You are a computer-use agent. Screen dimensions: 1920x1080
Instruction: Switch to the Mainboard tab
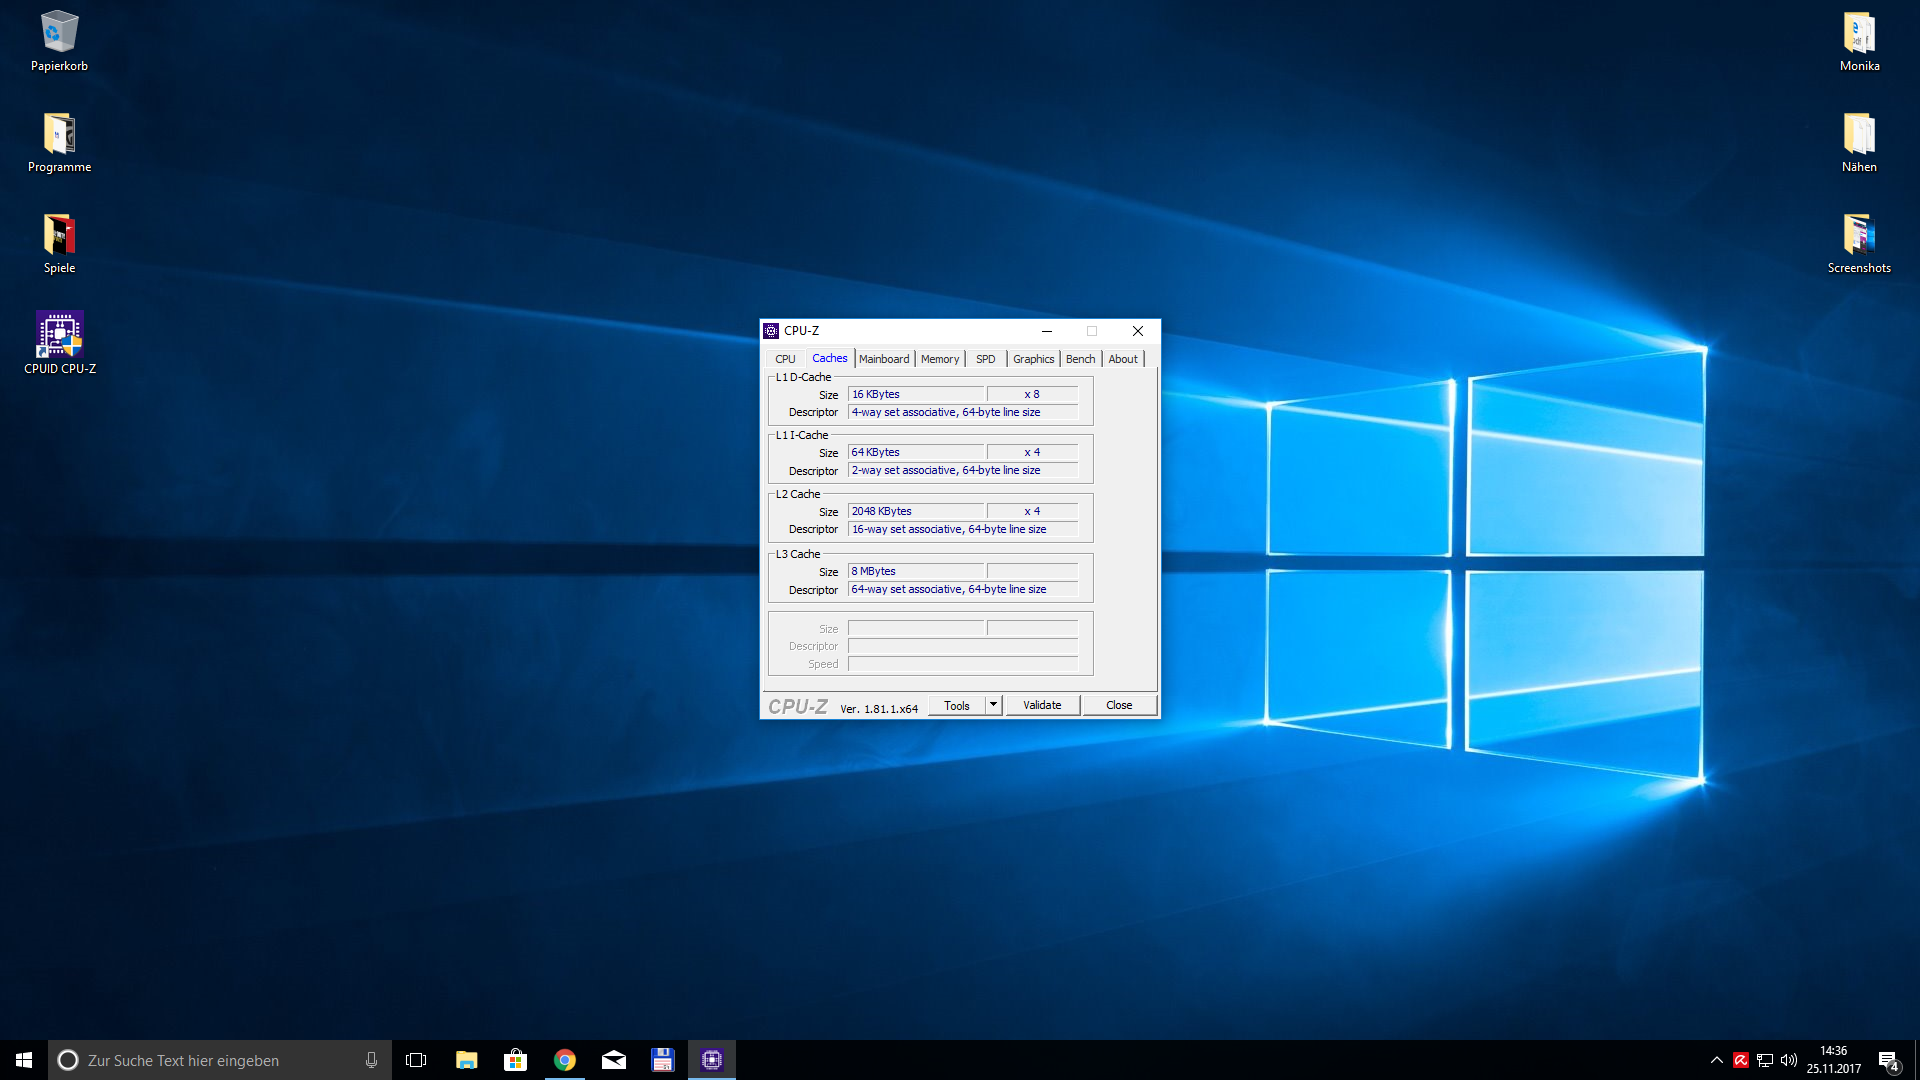coord(884,359)
